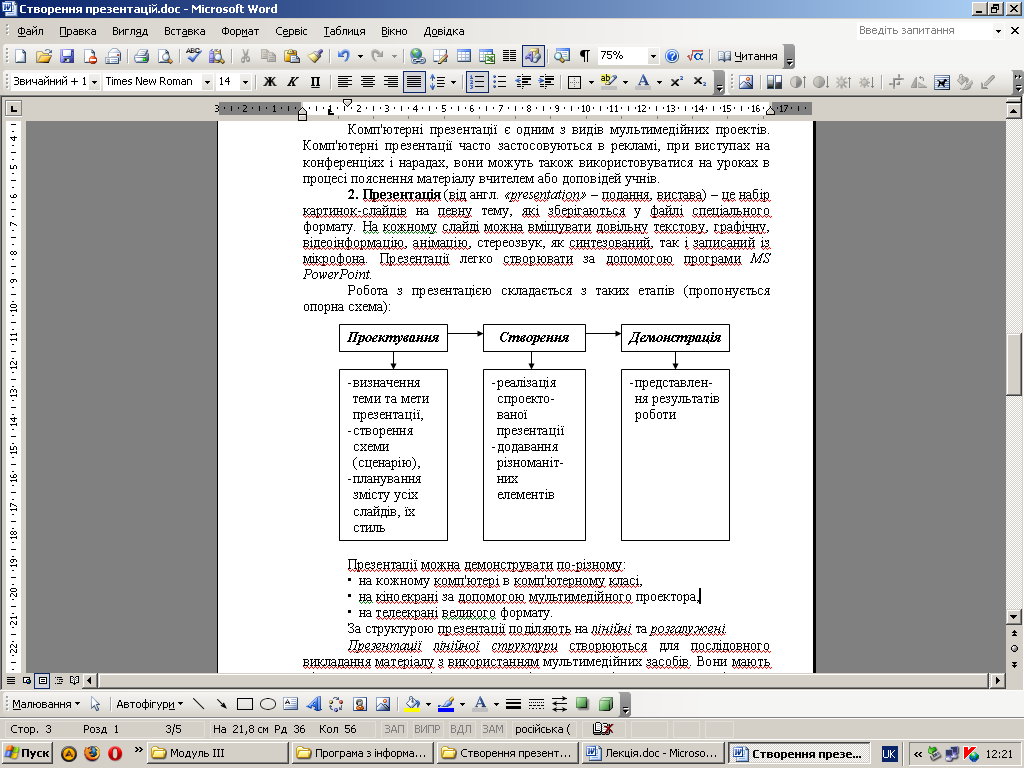The height and width of the screenshot is (768, 1024).
Task: Print the document using the printer icon
Action: 142,56
